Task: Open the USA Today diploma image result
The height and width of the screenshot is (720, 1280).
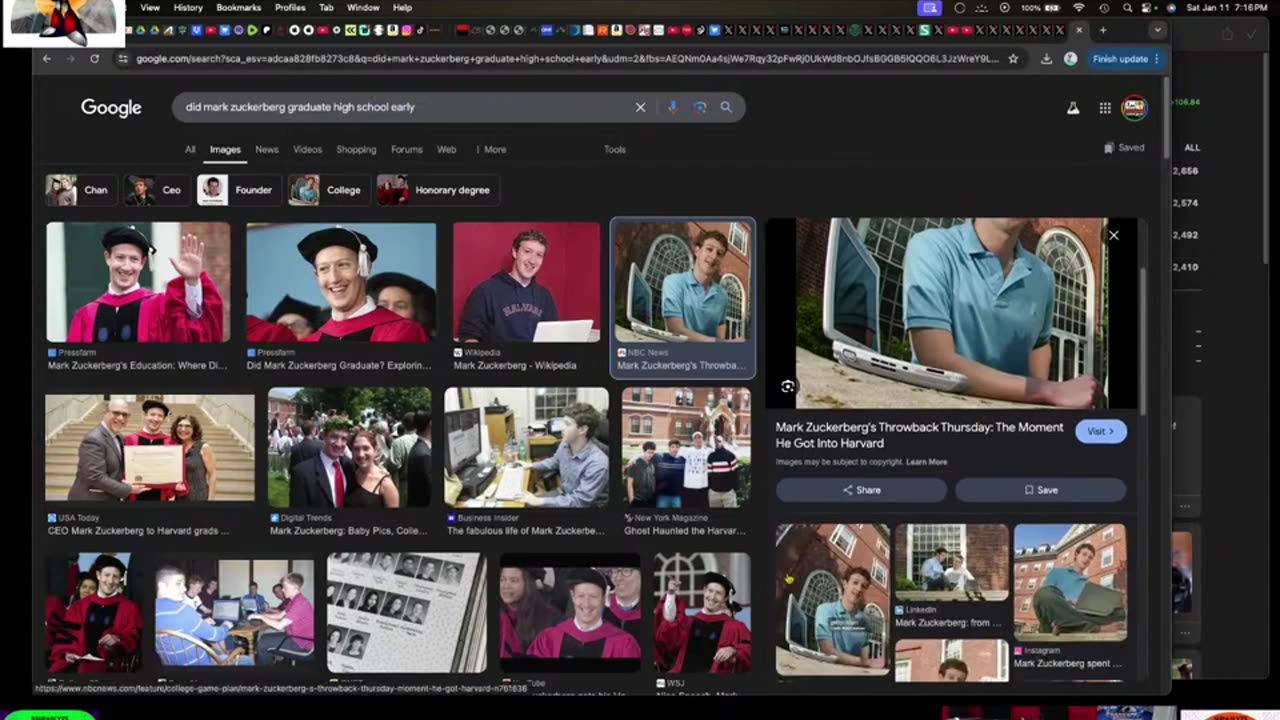Action: tap(150, 447)
